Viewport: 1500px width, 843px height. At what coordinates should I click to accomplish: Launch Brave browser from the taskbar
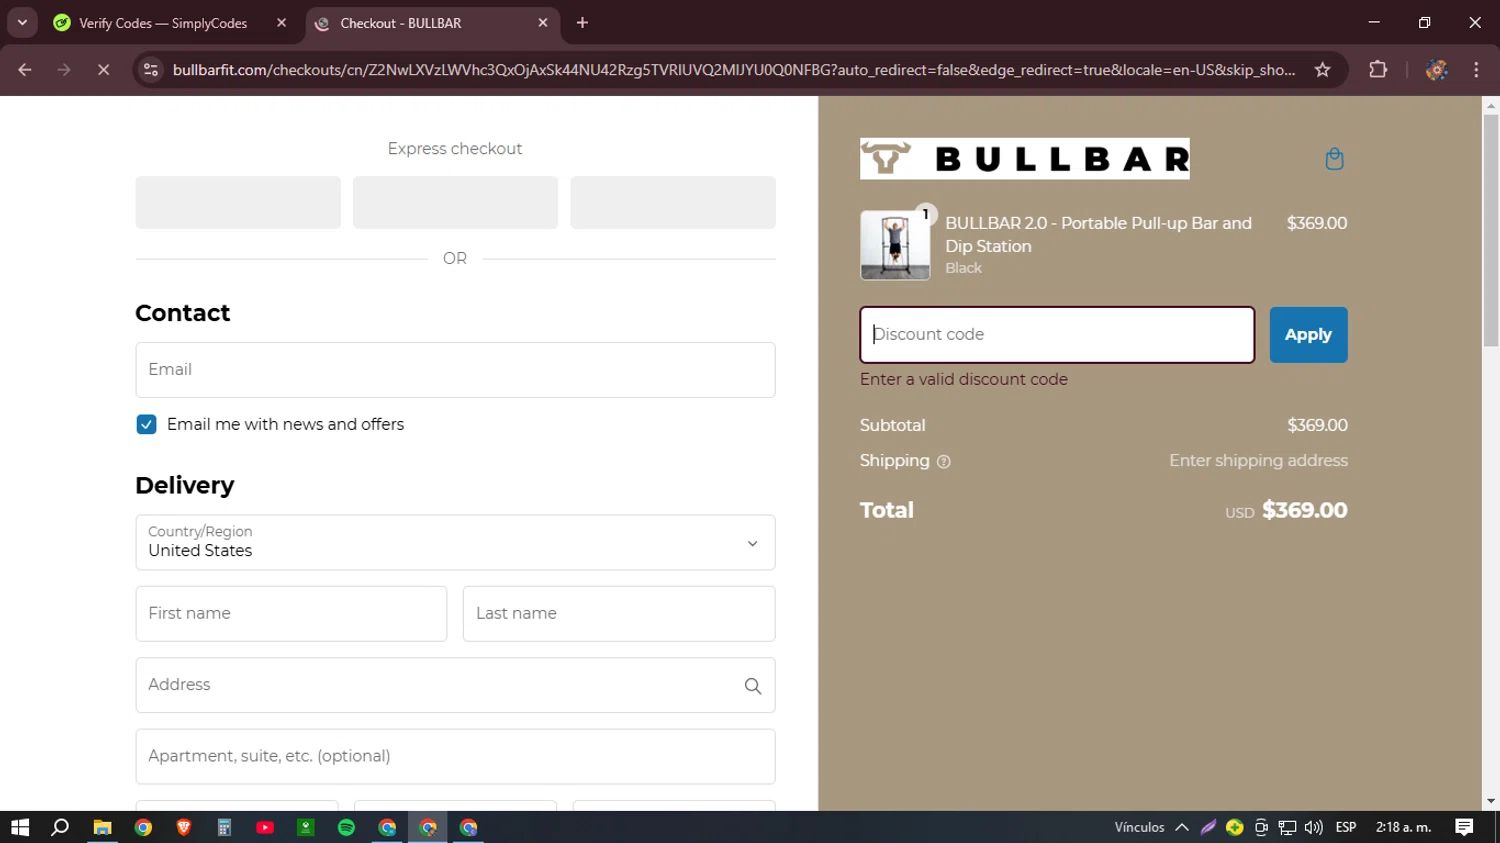(184, 827)
